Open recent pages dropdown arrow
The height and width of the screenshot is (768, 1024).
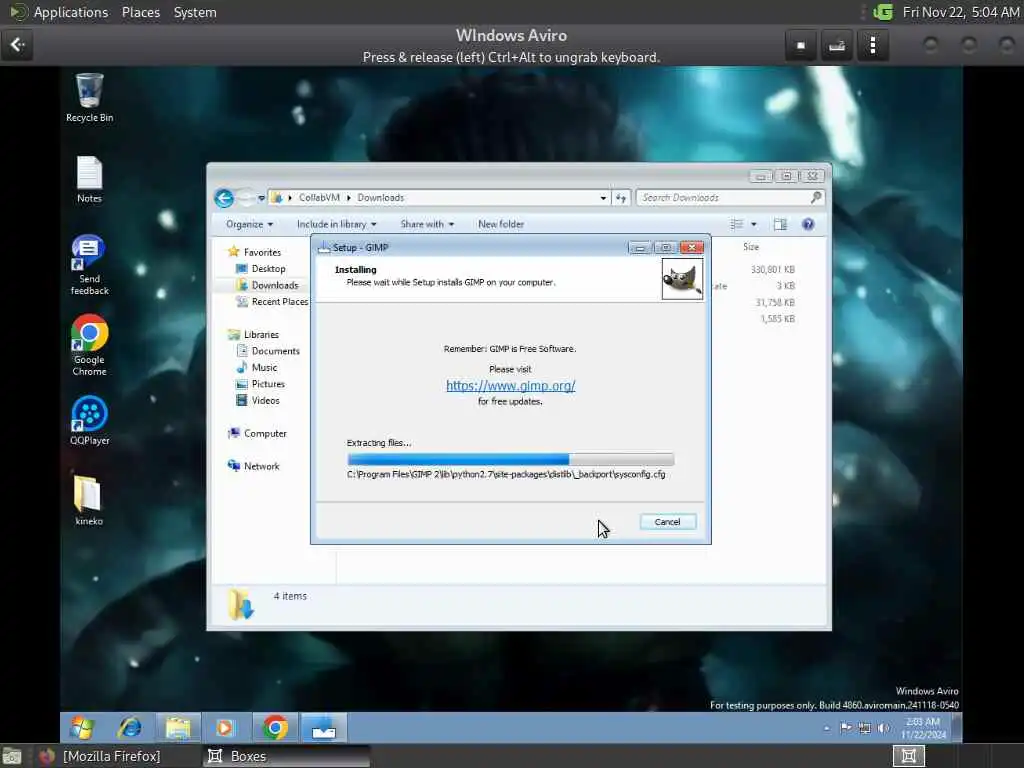coord(261,198)
